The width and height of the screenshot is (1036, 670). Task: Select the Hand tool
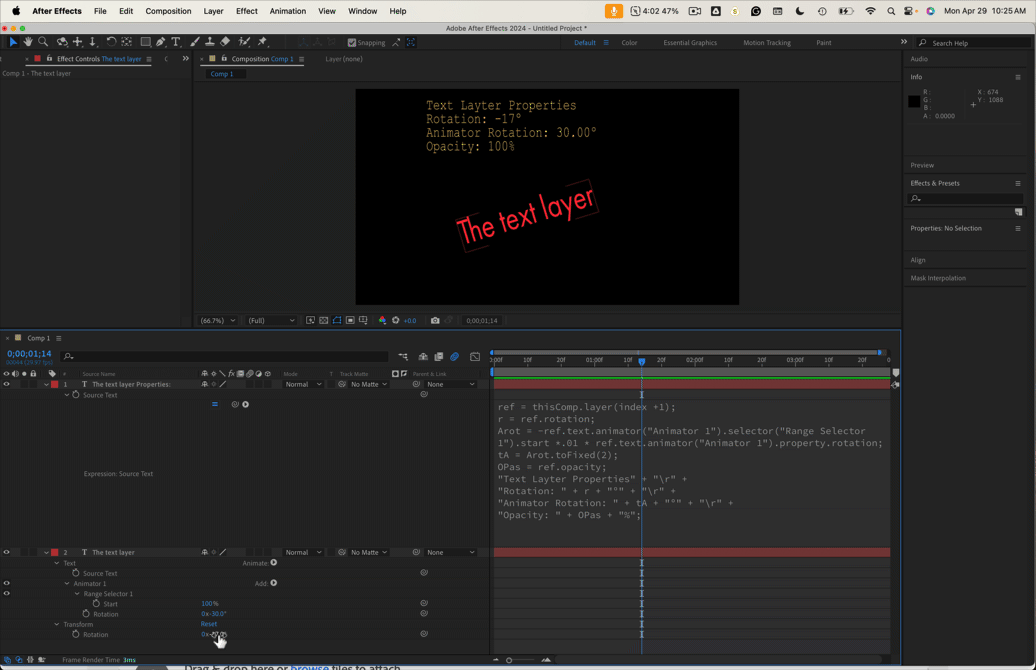[x=28, y=42]
